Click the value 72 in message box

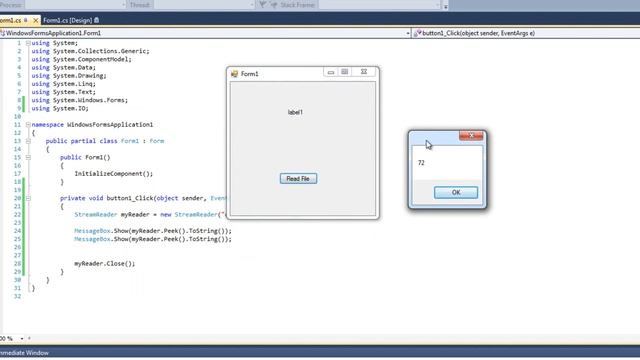[x=421, y=162]
